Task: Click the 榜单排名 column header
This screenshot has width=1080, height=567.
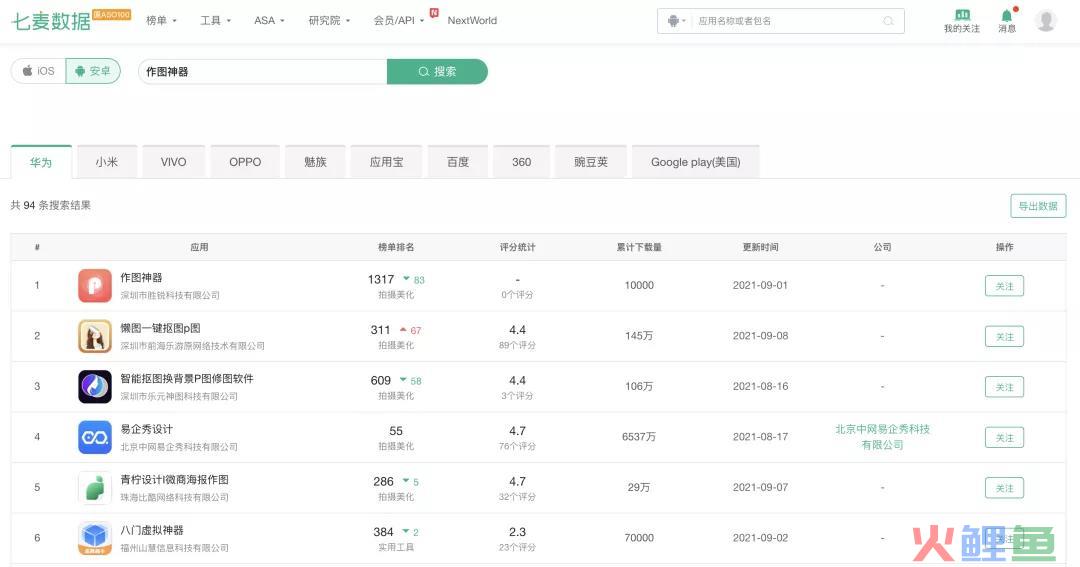Action: pos(396,247)
